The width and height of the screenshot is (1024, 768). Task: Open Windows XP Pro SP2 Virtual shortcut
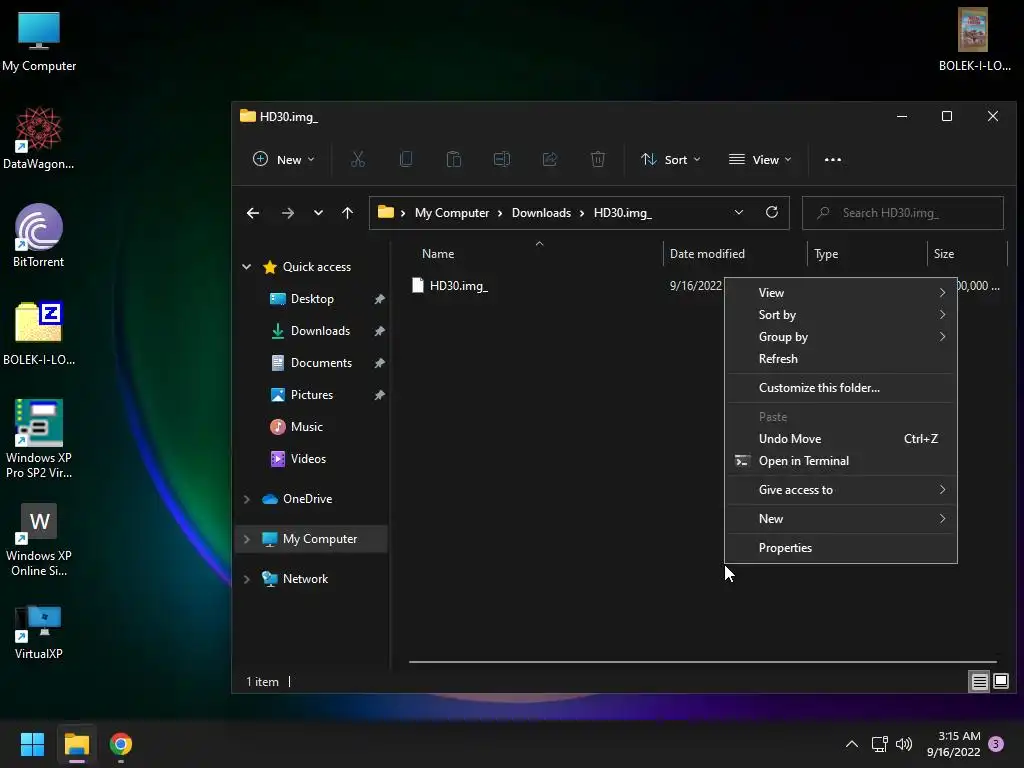pyautogui.click(x=39, y=439)
